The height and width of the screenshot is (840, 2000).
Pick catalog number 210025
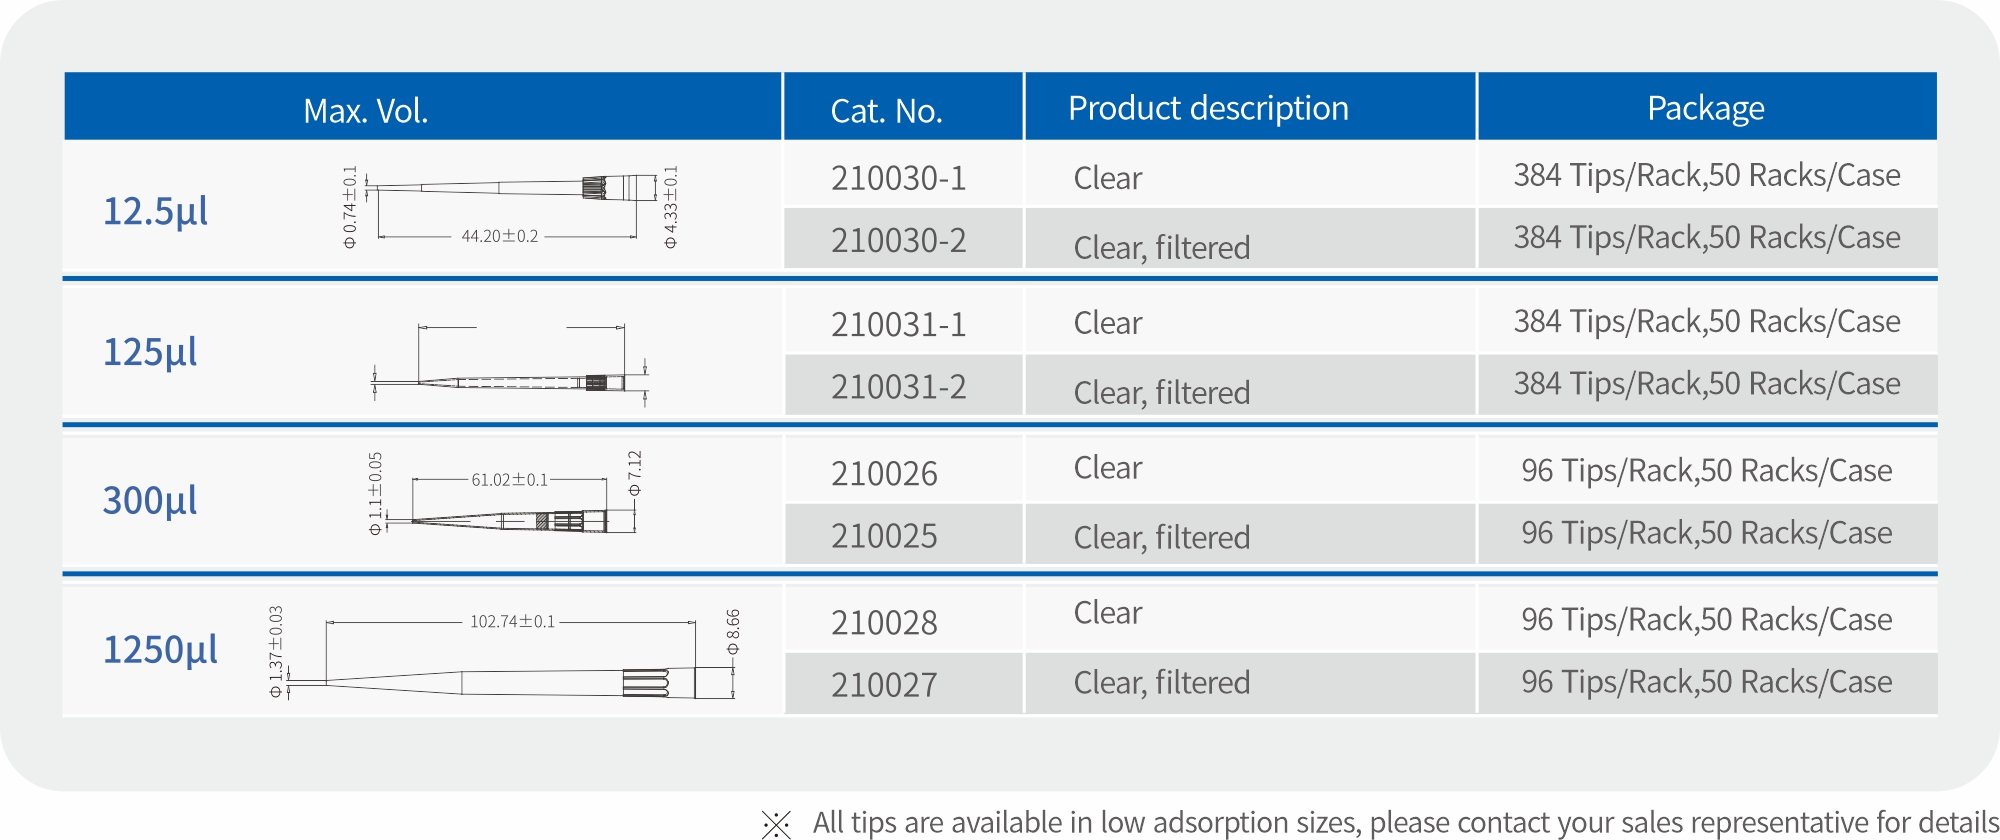coord(884,536)
